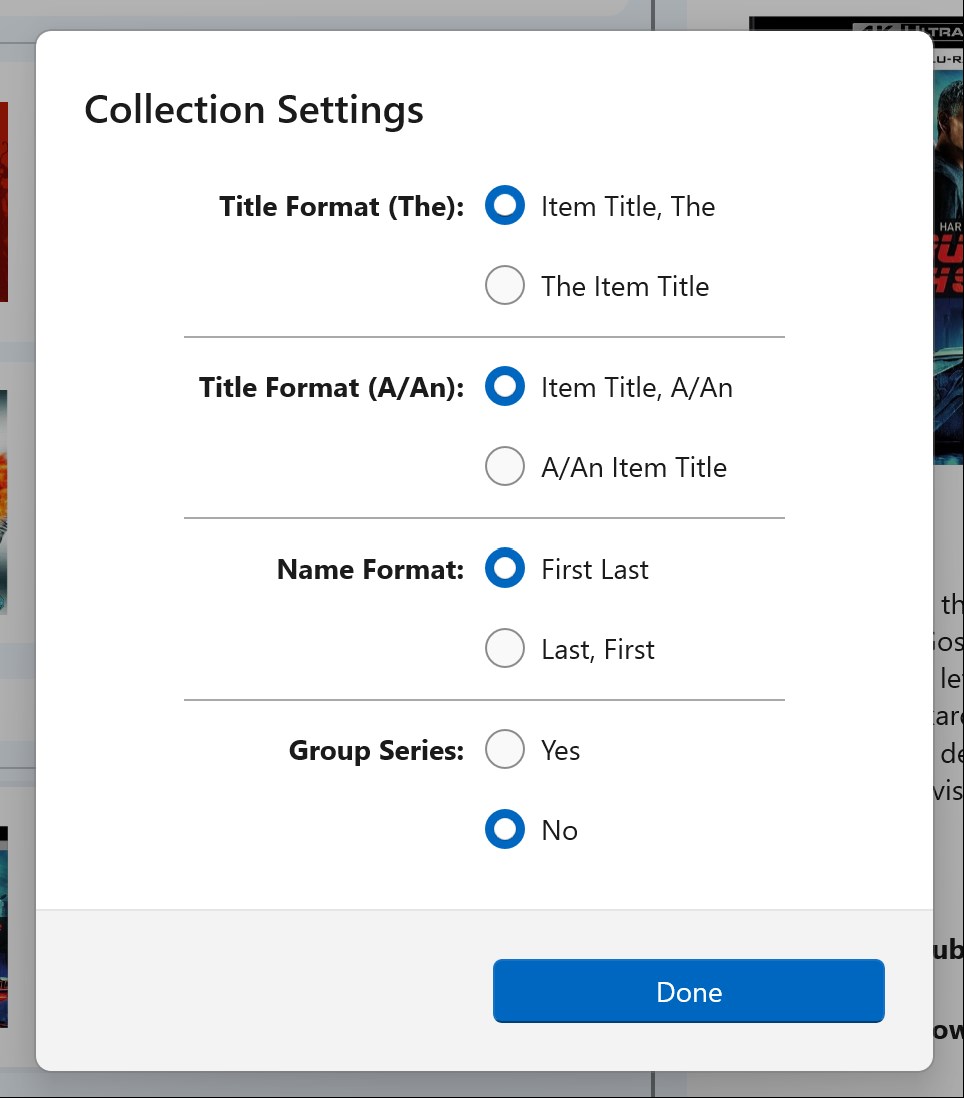Click the "Title Format (The):" label
This screenshot has width=964, height=1098.
click(341, 206)
